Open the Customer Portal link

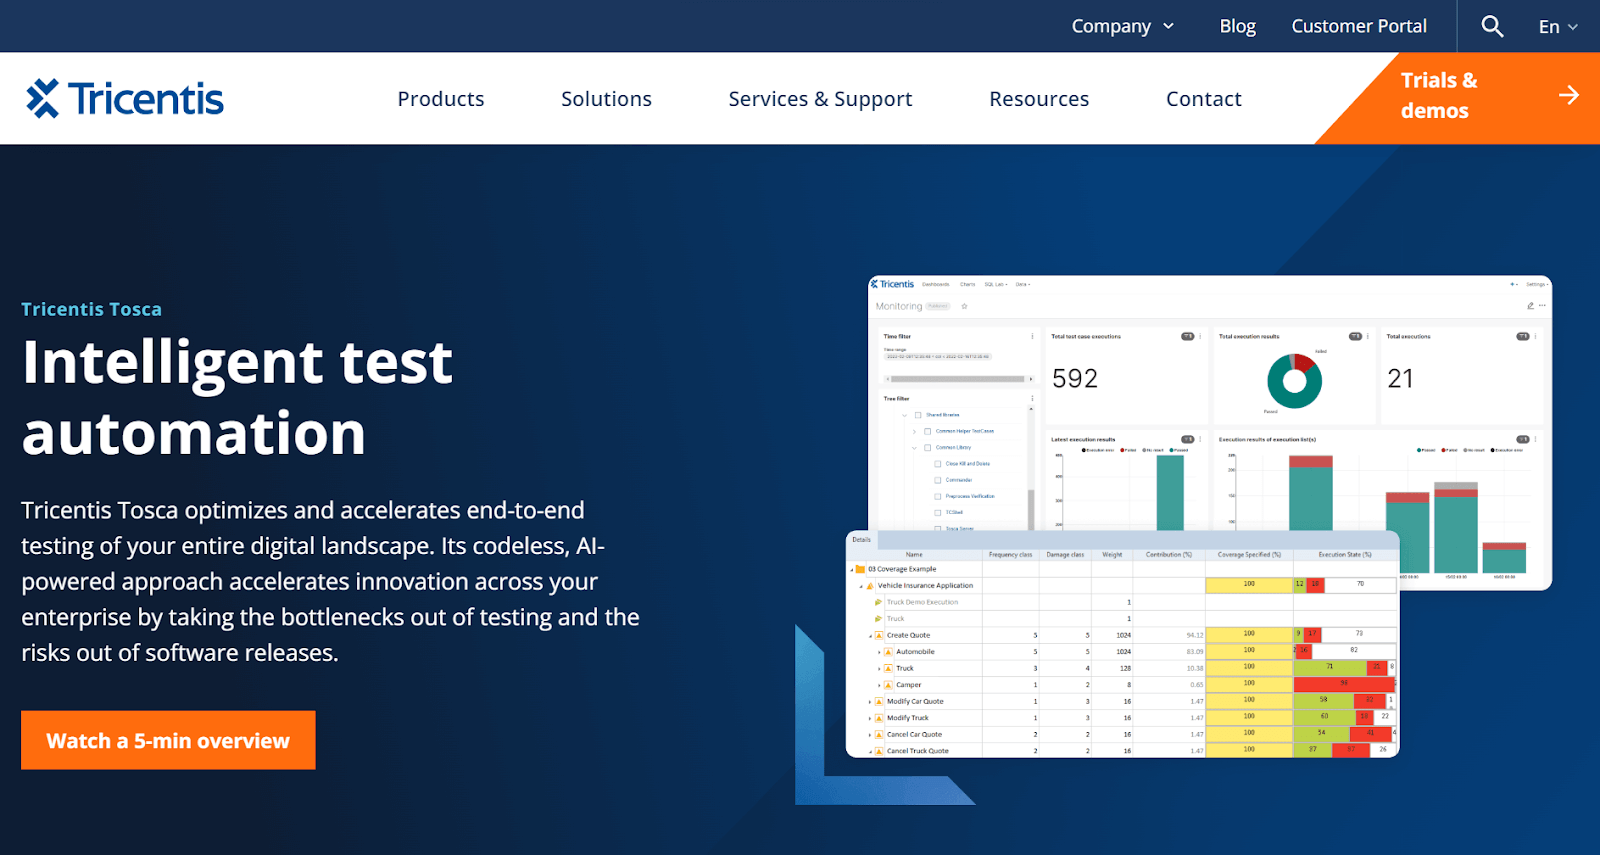1359,26
